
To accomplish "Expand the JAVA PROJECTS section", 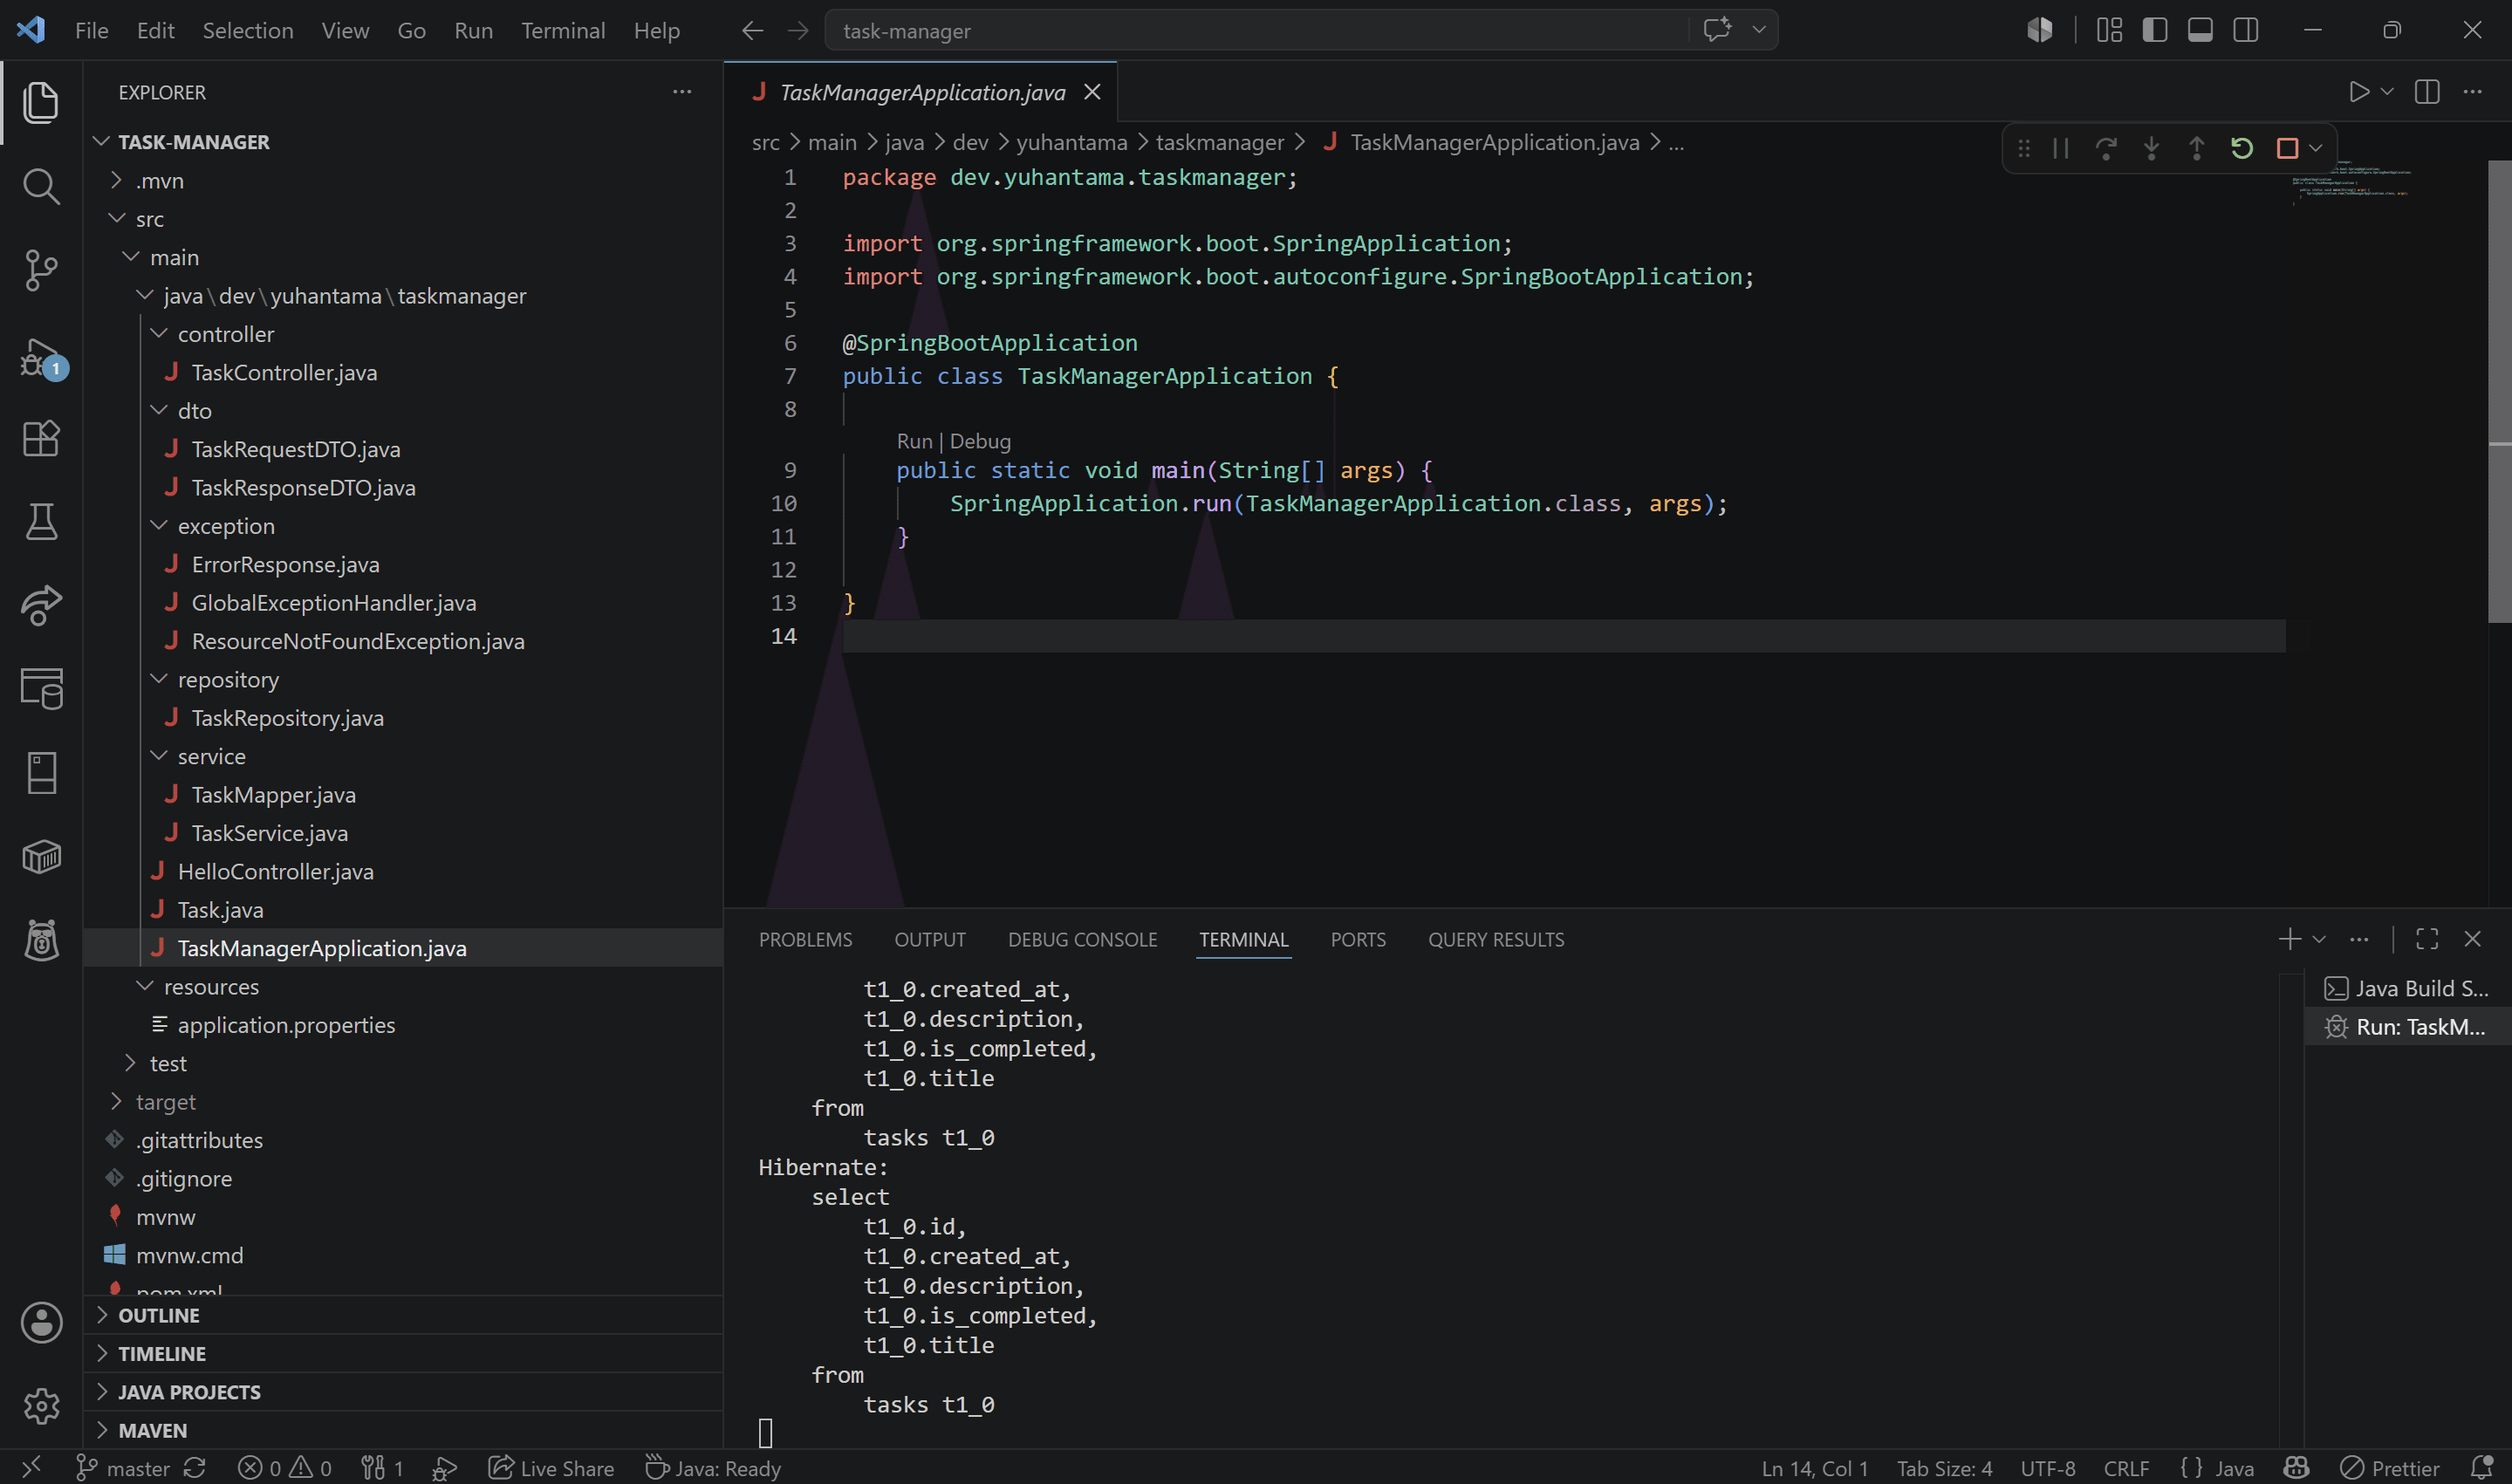I will coord(402,1392).
